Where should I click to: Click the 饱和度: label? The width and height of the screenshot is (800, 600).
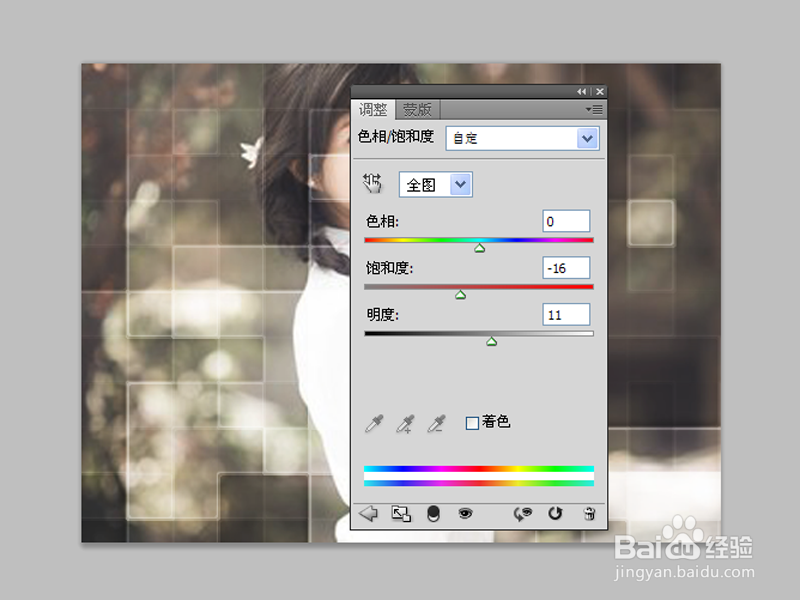coord(389,268)
